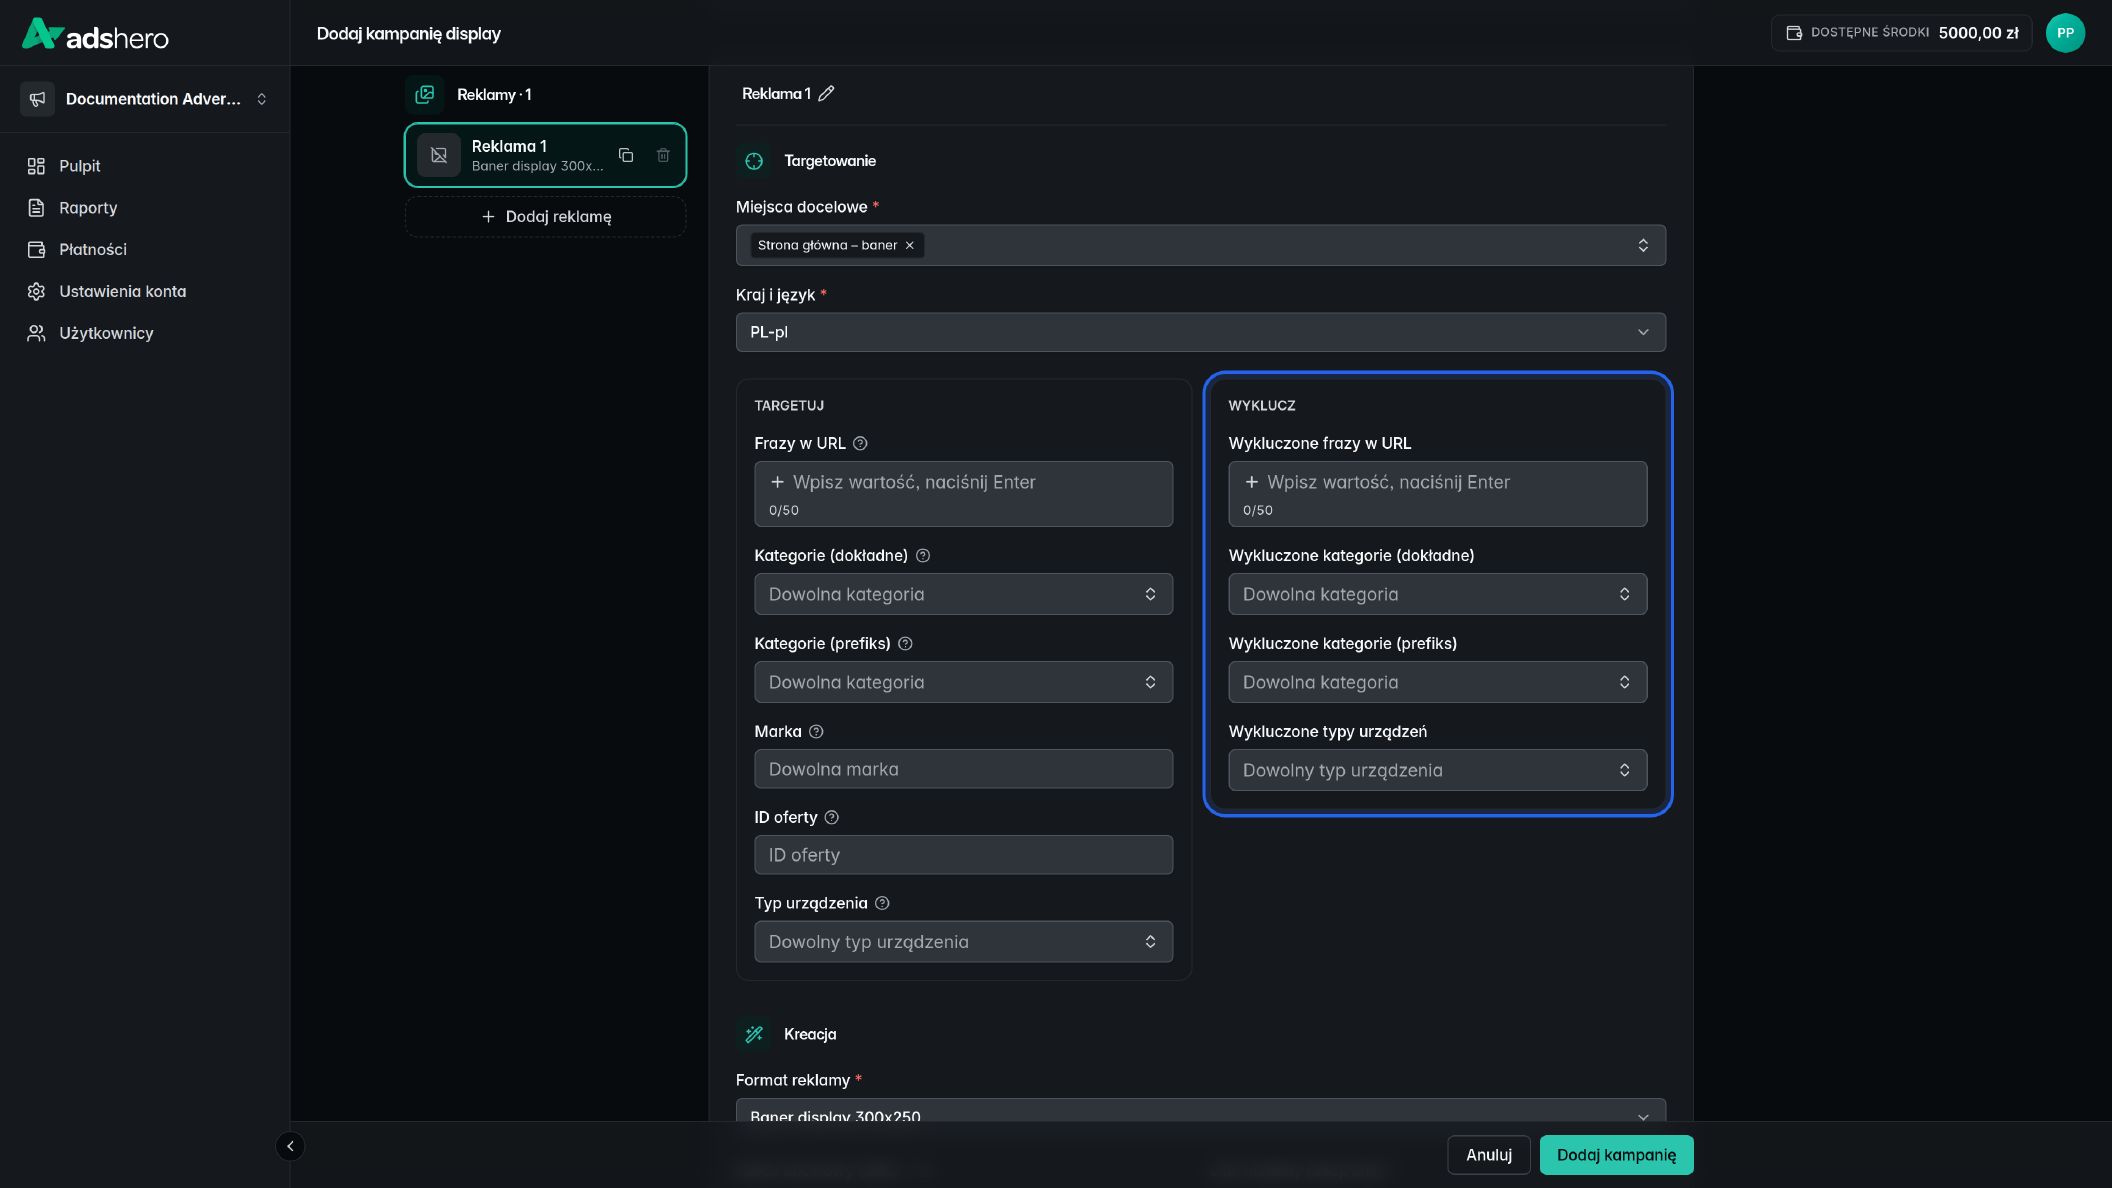Screen dimensions: 2112x1188
Task: Edit ad name with the pencil icon
Action: [826, 94]
